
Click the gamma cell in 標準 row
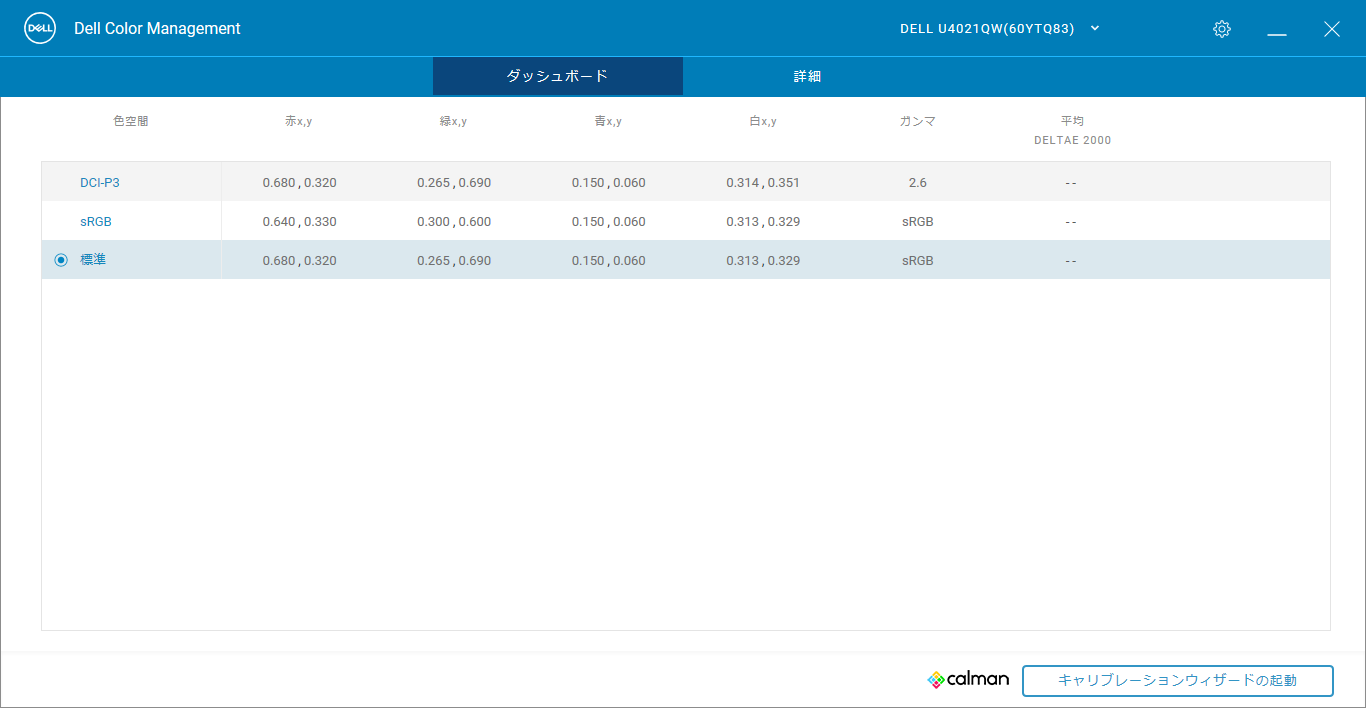[918, 261]
